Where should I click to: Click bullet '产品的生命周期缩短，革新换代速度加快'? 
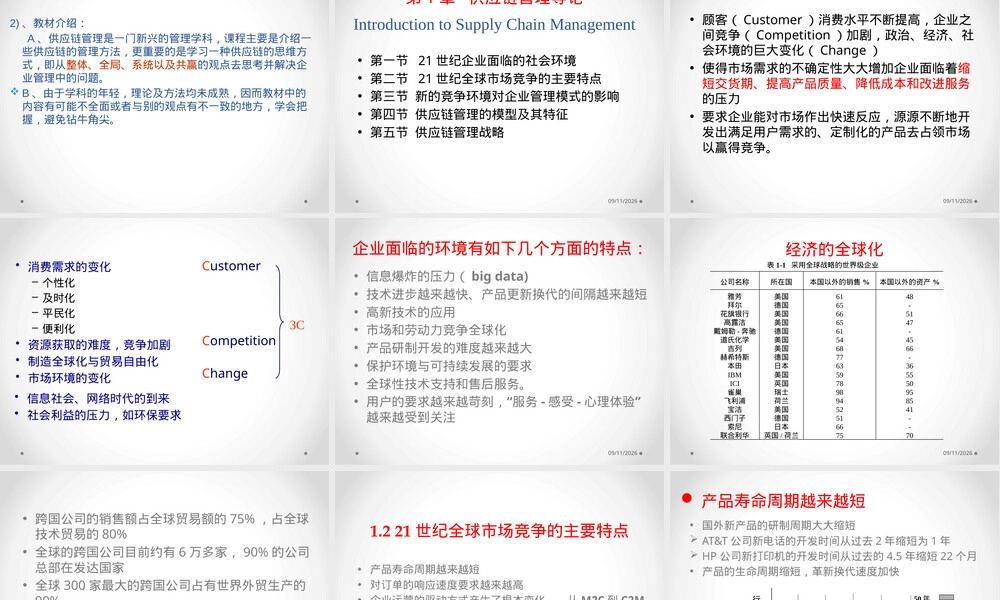(x=800, y=571)
